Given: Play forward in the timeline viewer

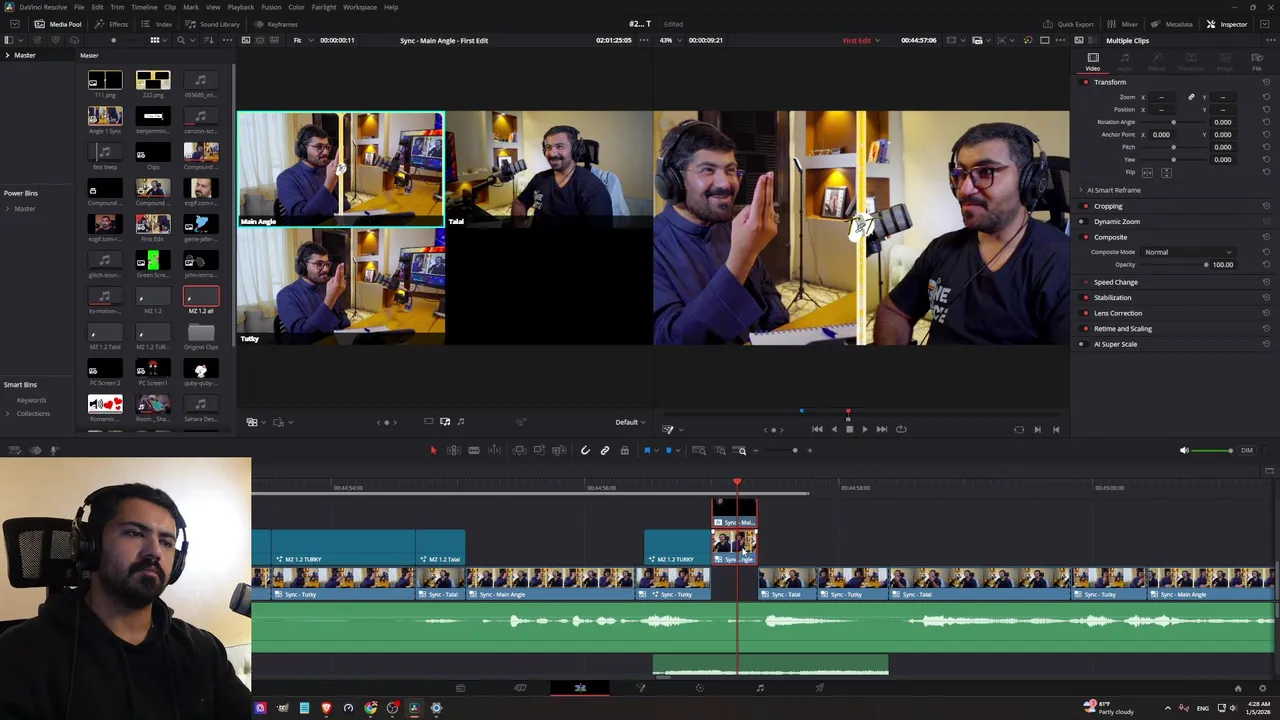Looking at the screenshot, I should 865,429.
